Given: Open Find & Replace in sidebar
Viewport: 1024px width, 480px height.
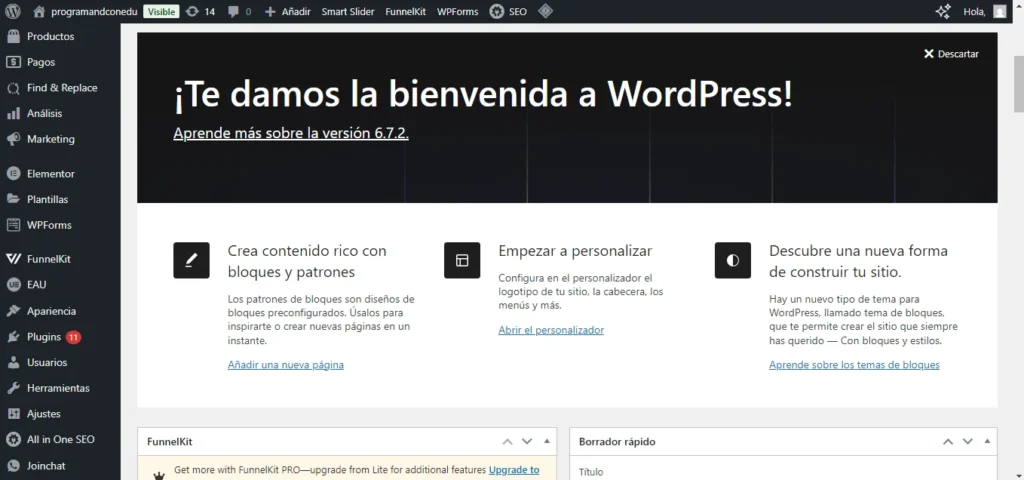Looking at the screenshot, I should point(60,88).
